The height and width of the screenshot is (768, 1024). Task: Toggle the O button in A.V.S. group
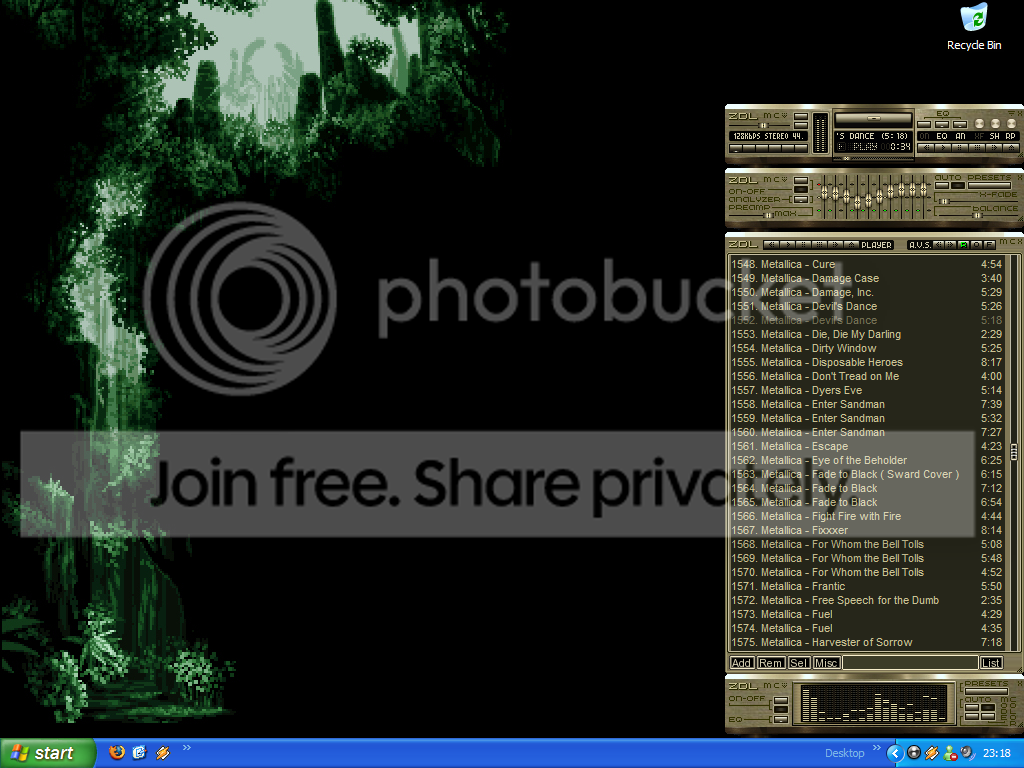976,245
